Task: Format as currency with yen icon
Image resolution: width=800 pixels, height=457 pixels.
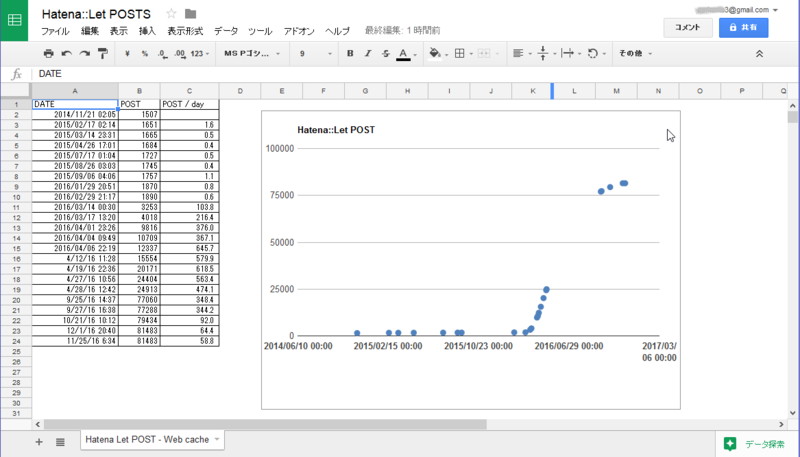Action: (x=127, y=54)
